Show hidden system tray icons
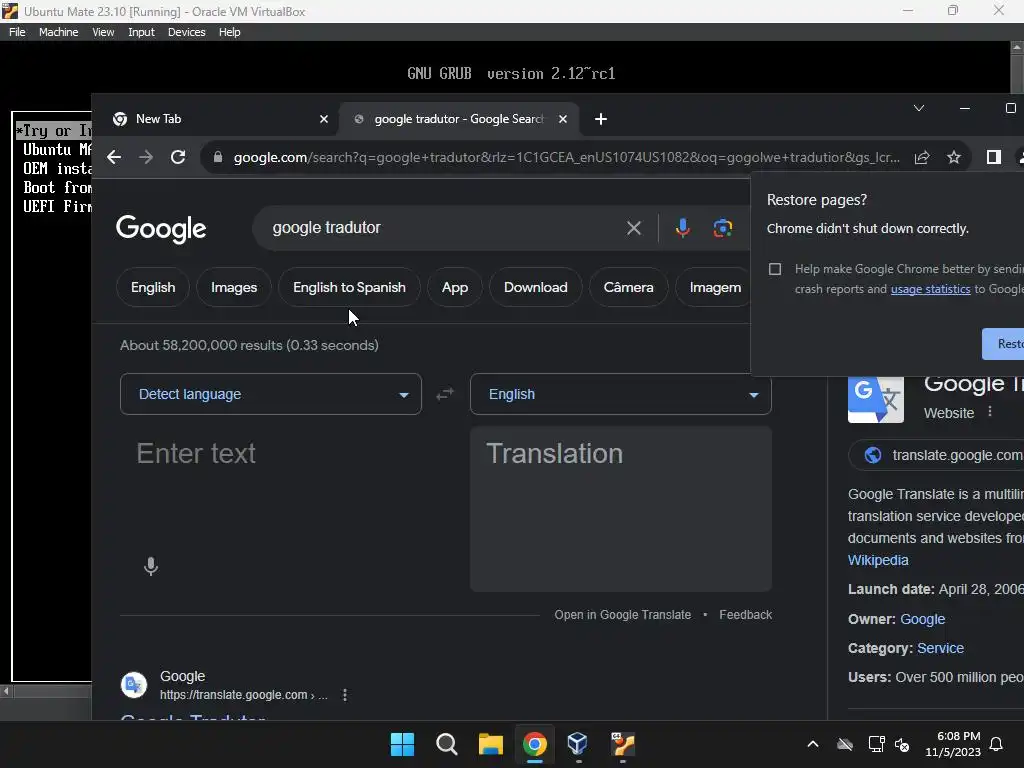Viewport: 1024px width, 768px height. click(x=812, y=744)
